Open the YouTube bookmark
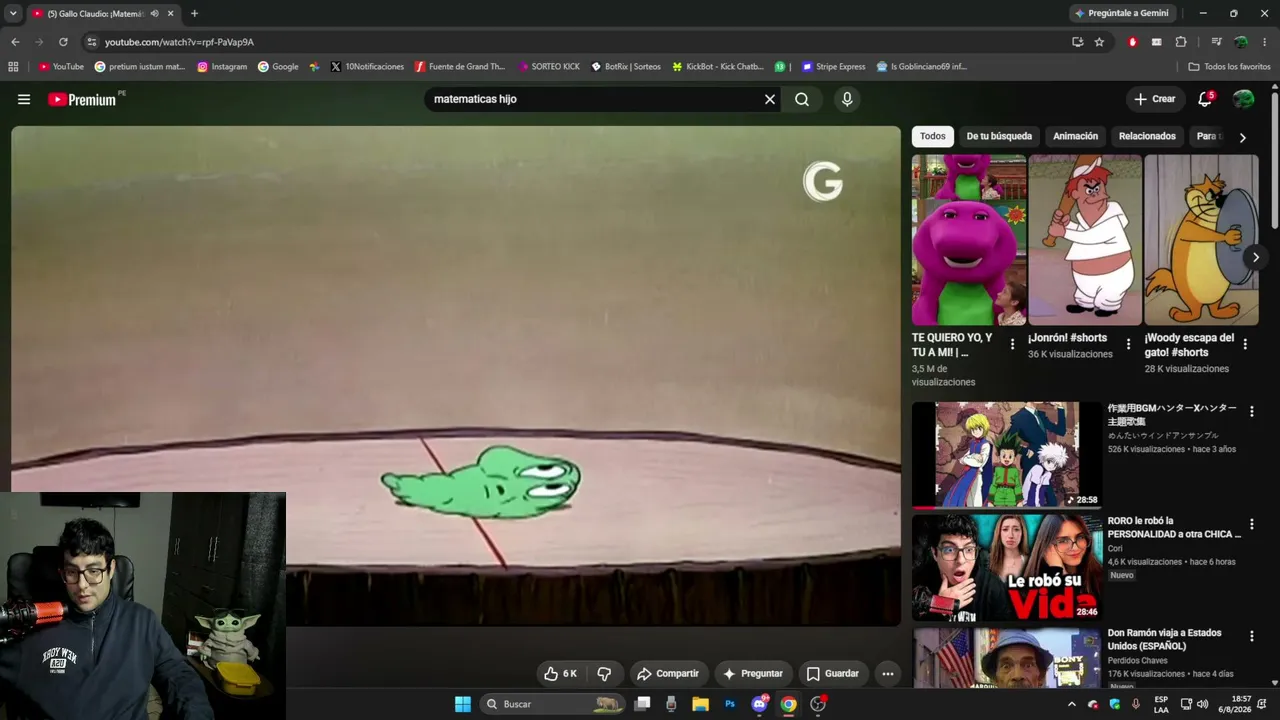 tap(62, 67)
